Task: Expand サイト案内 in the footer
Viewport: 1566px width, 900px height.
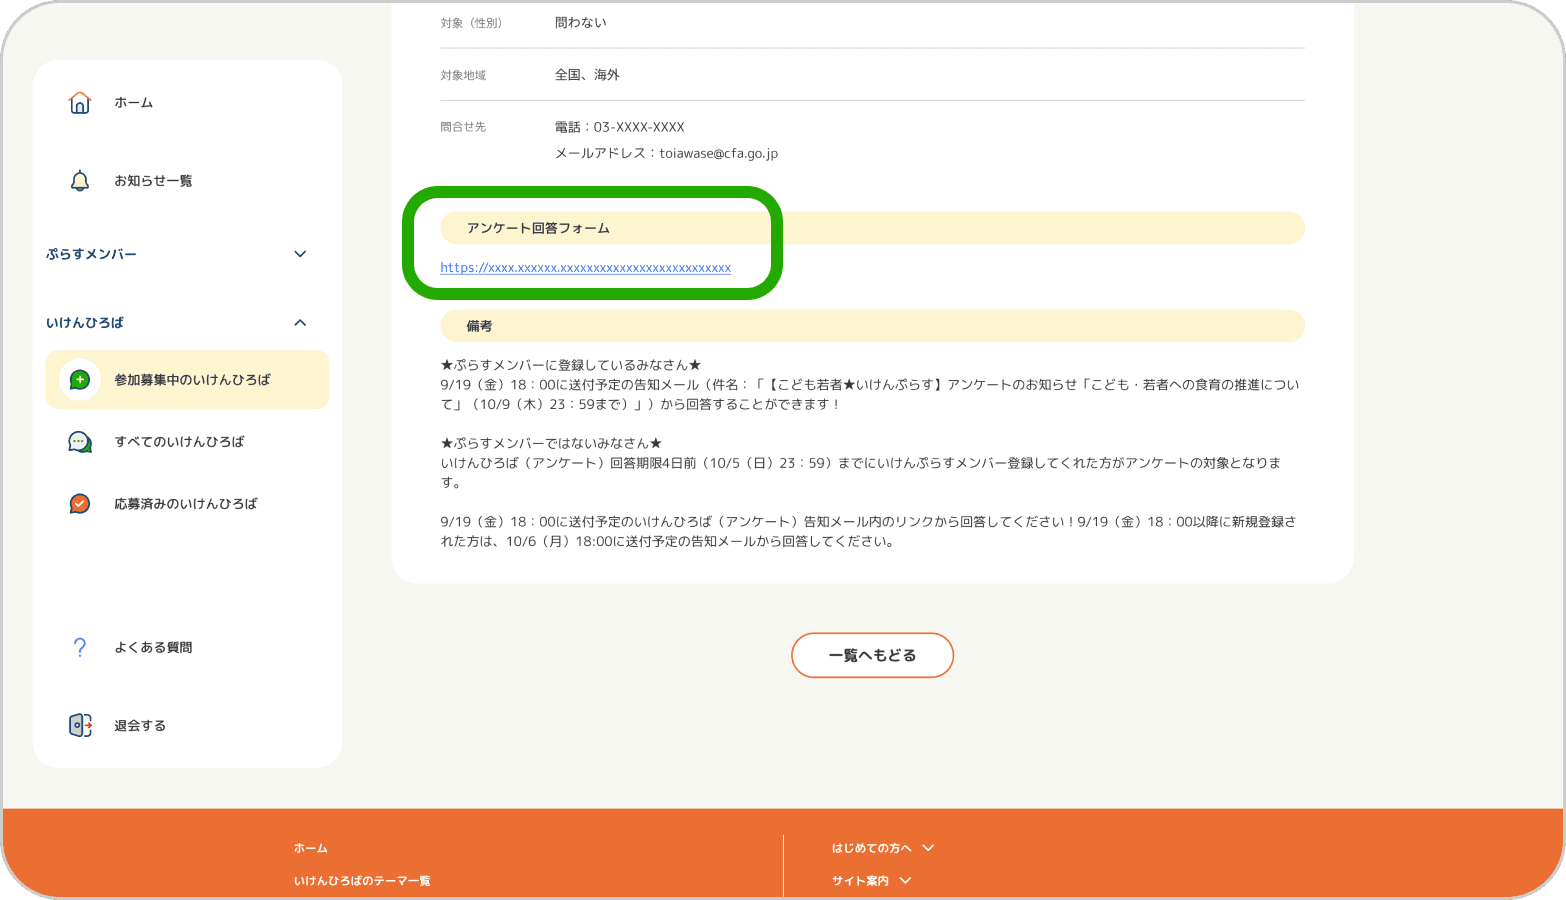Action: [871, 880]
